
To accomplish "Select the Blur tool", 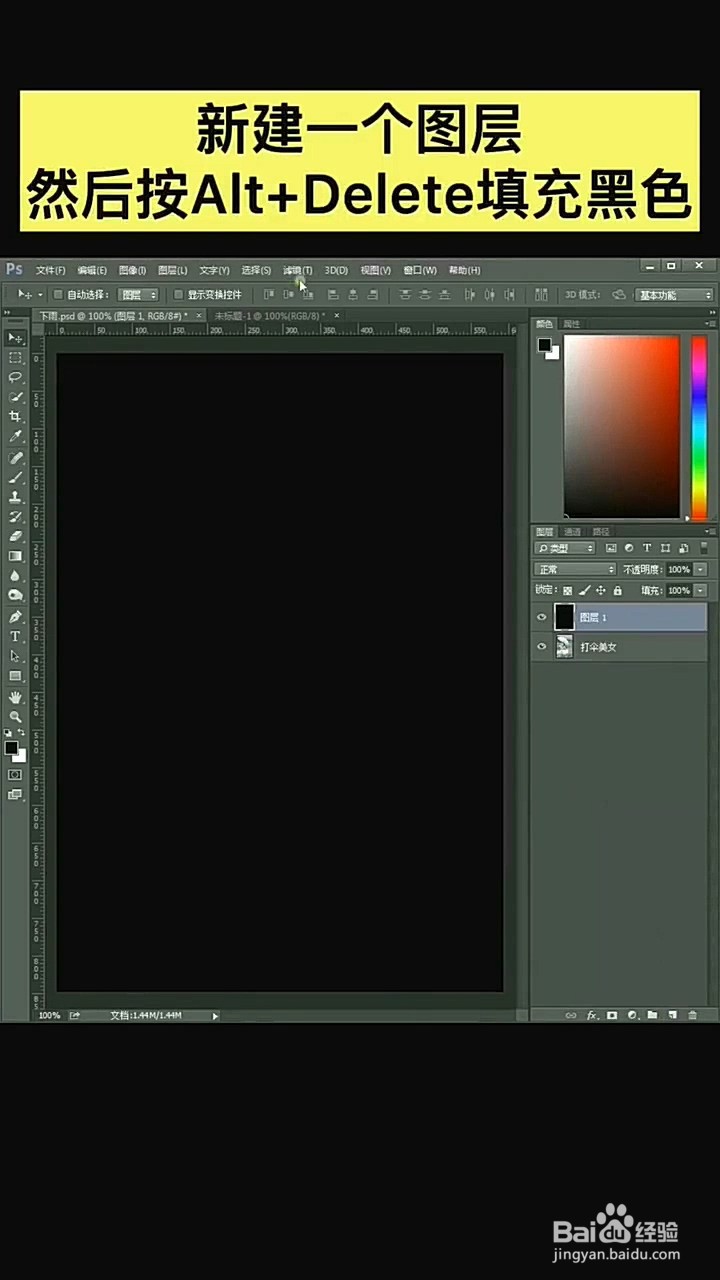I will (15, 576).
